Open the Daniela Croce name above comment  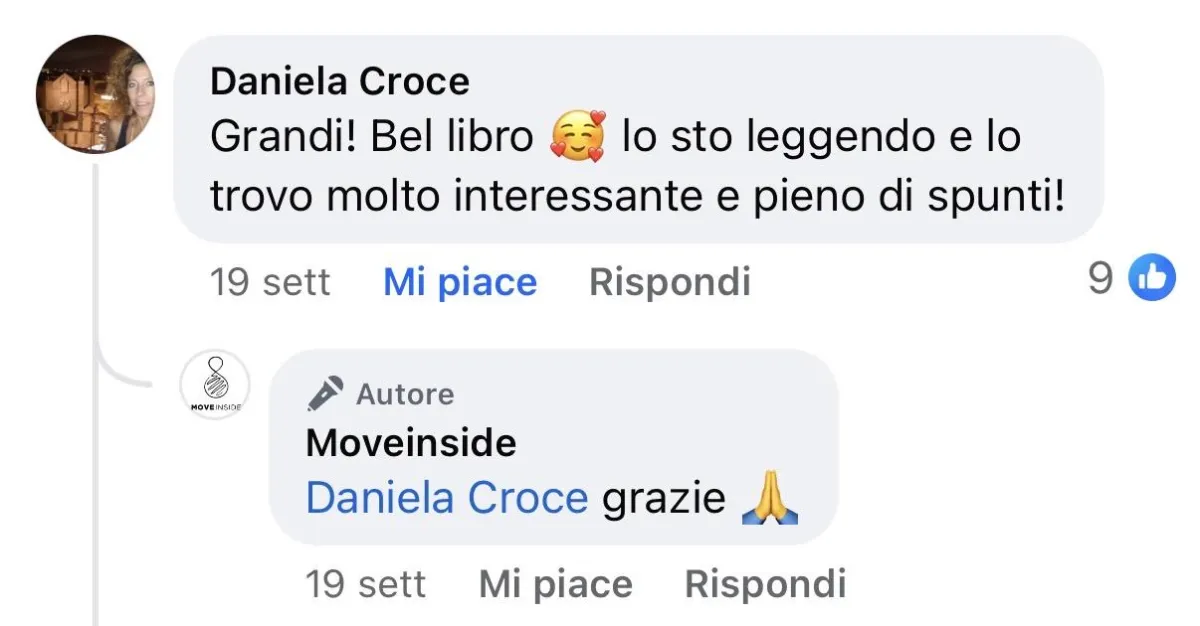pyautogui.click(x=340, y=82)
